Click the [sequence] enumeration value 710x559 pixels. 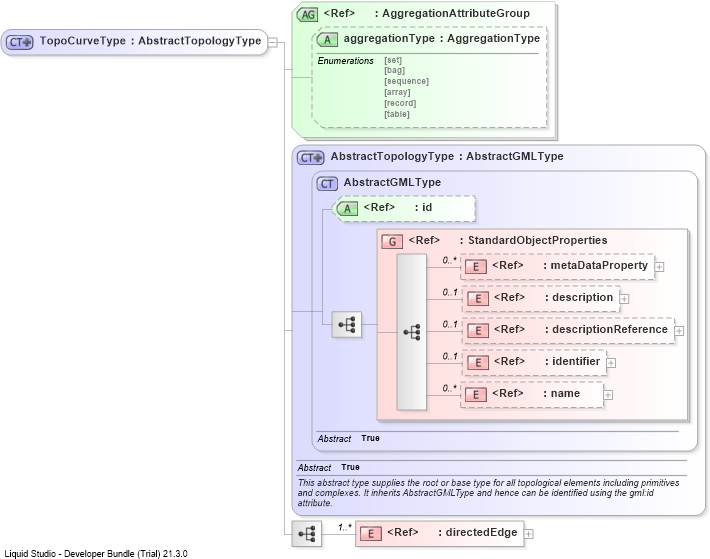click(x=406, y=81)
